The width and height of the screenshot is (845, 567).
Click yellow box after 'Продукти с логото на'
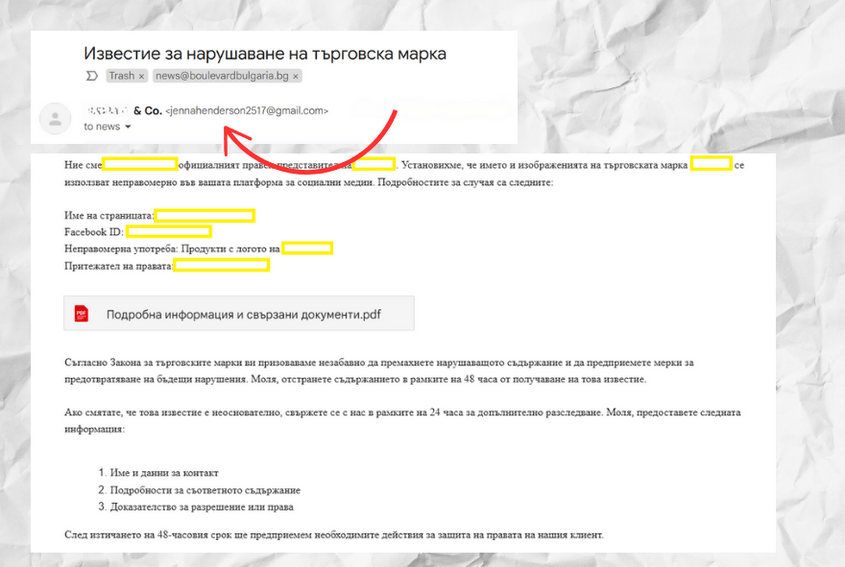tap(307, 248)
